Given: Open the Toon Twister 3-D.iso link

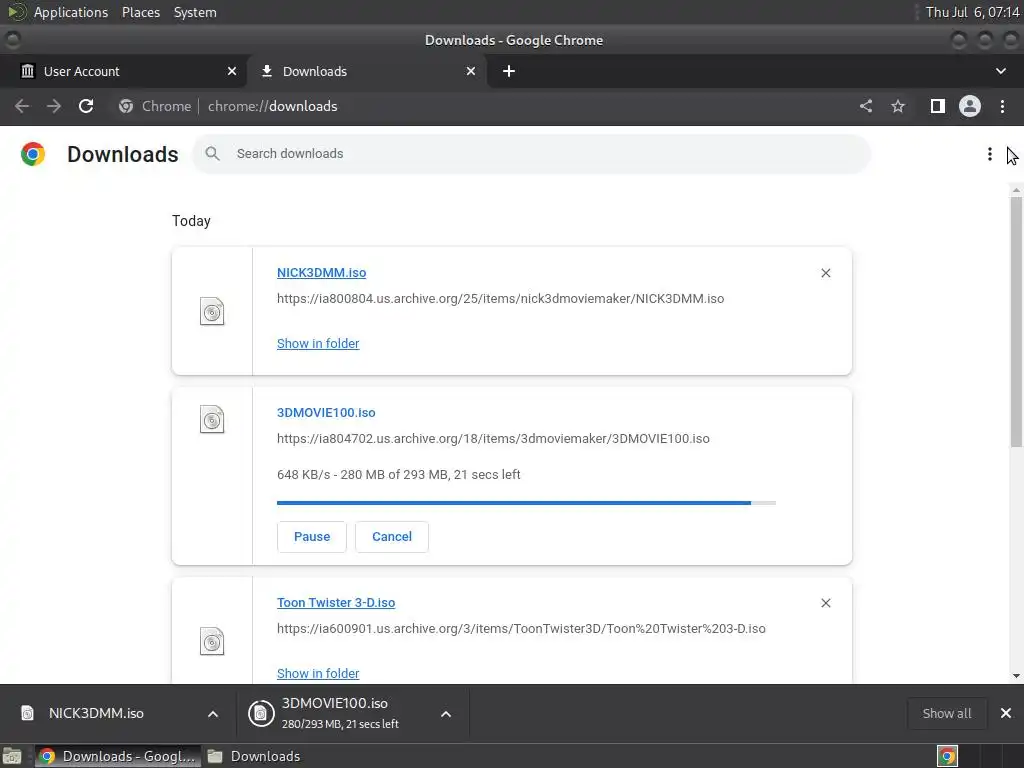Looking at the screenshot, I should pyautogui.click(x=336, y=603).
